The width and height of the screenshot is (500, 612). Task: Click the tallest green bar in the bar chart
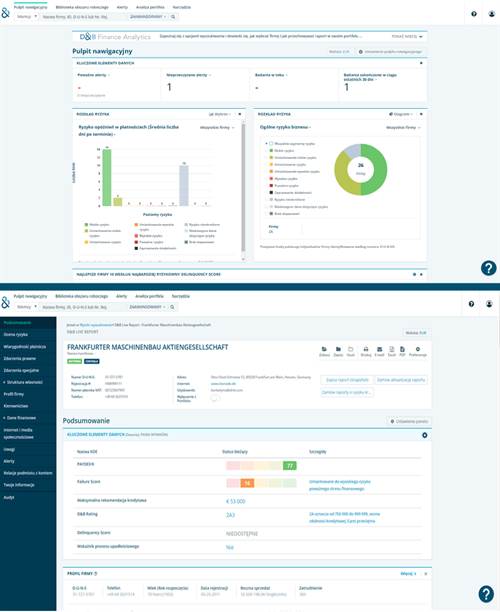pyautogui.click(x=107, y=178)
